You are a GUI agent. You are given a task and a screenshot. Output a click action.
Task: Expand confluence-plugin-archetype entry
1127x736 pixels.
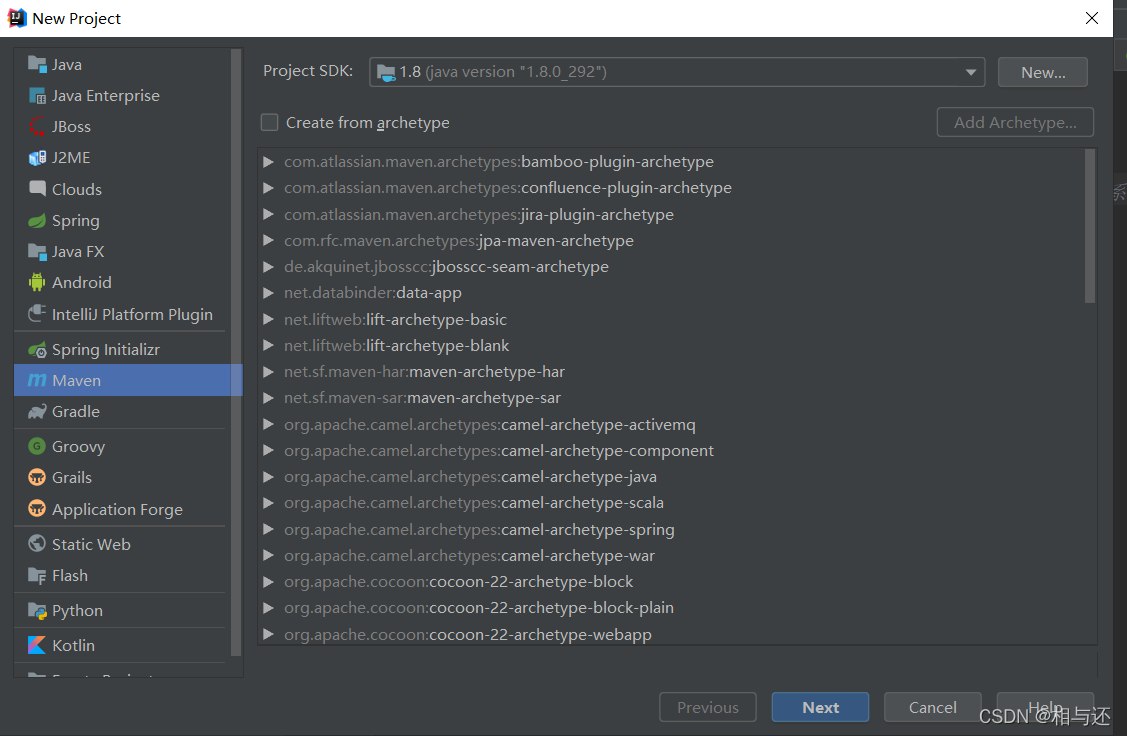coord(268,188)
